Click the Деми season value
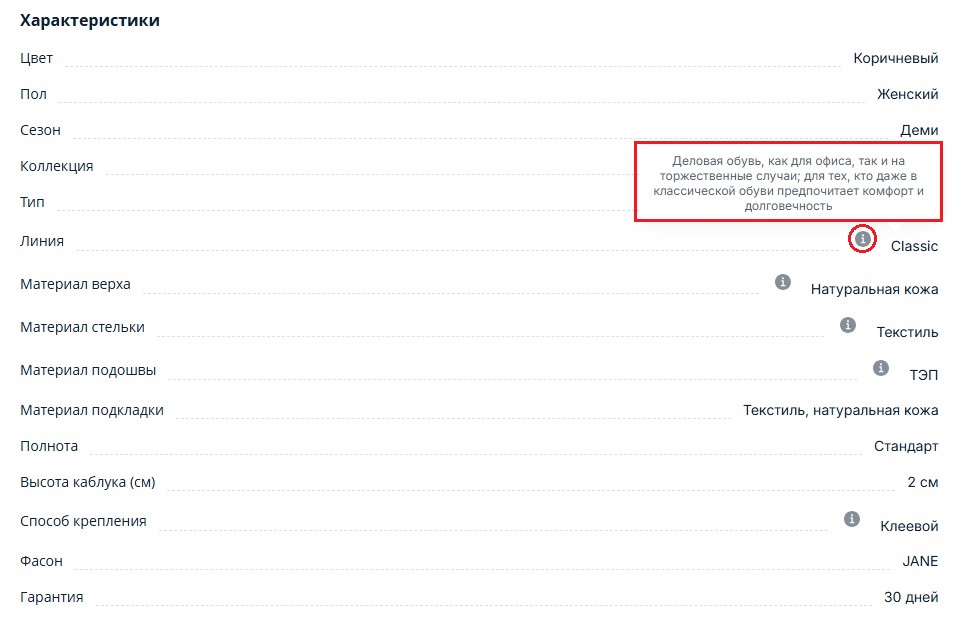 pos(919,130)
